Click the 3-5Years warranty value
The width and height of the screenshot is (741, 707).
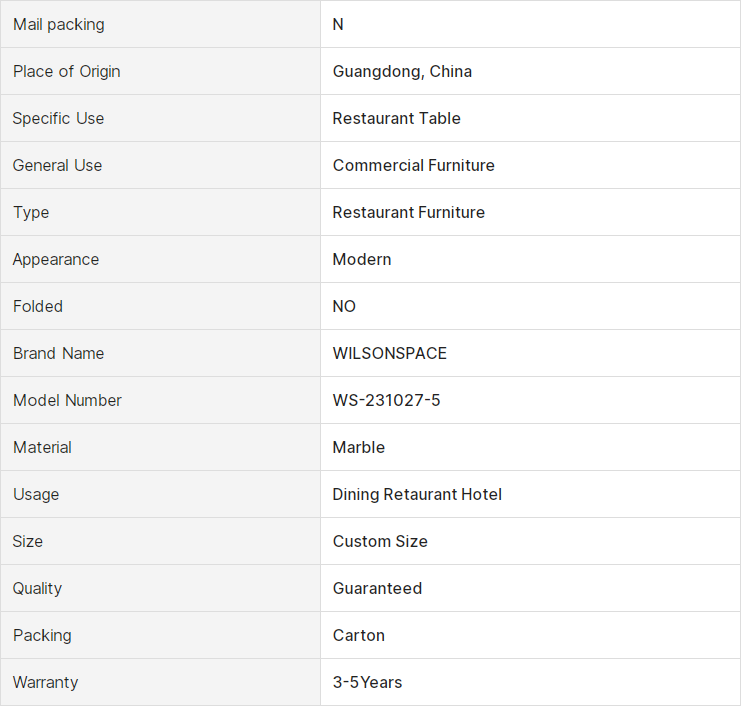click(367, 682)
